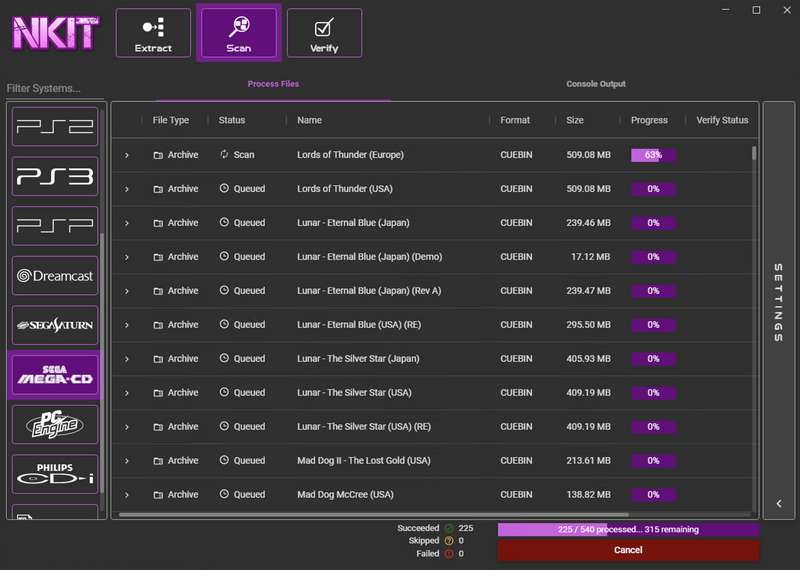Sort by the Status column header
Viewport: 800px width, 570px height.
pyautogui.click(x=232, y=120)
